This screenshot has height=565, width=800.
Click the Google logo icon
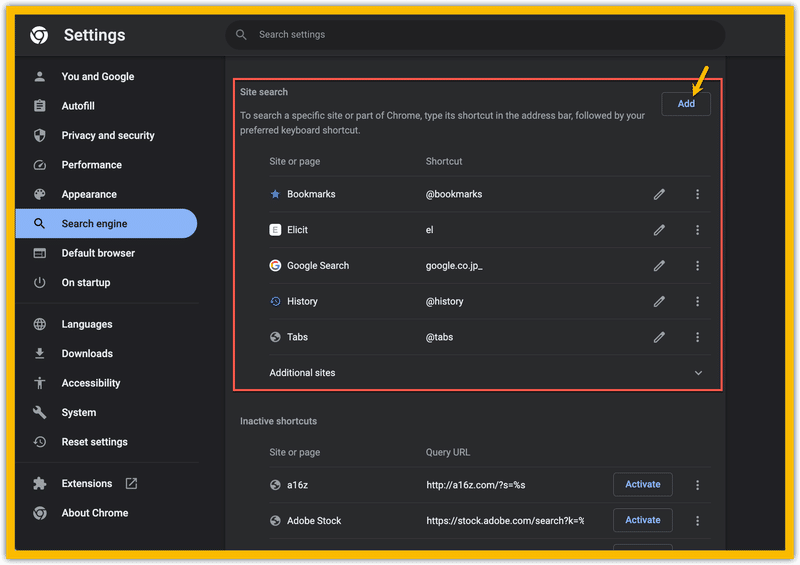click(x=275, y=266)
